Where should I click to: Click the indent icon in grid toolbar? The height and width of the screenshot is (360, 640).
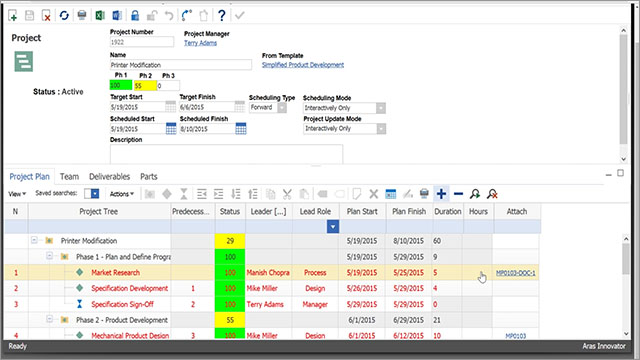coord(219,194)
